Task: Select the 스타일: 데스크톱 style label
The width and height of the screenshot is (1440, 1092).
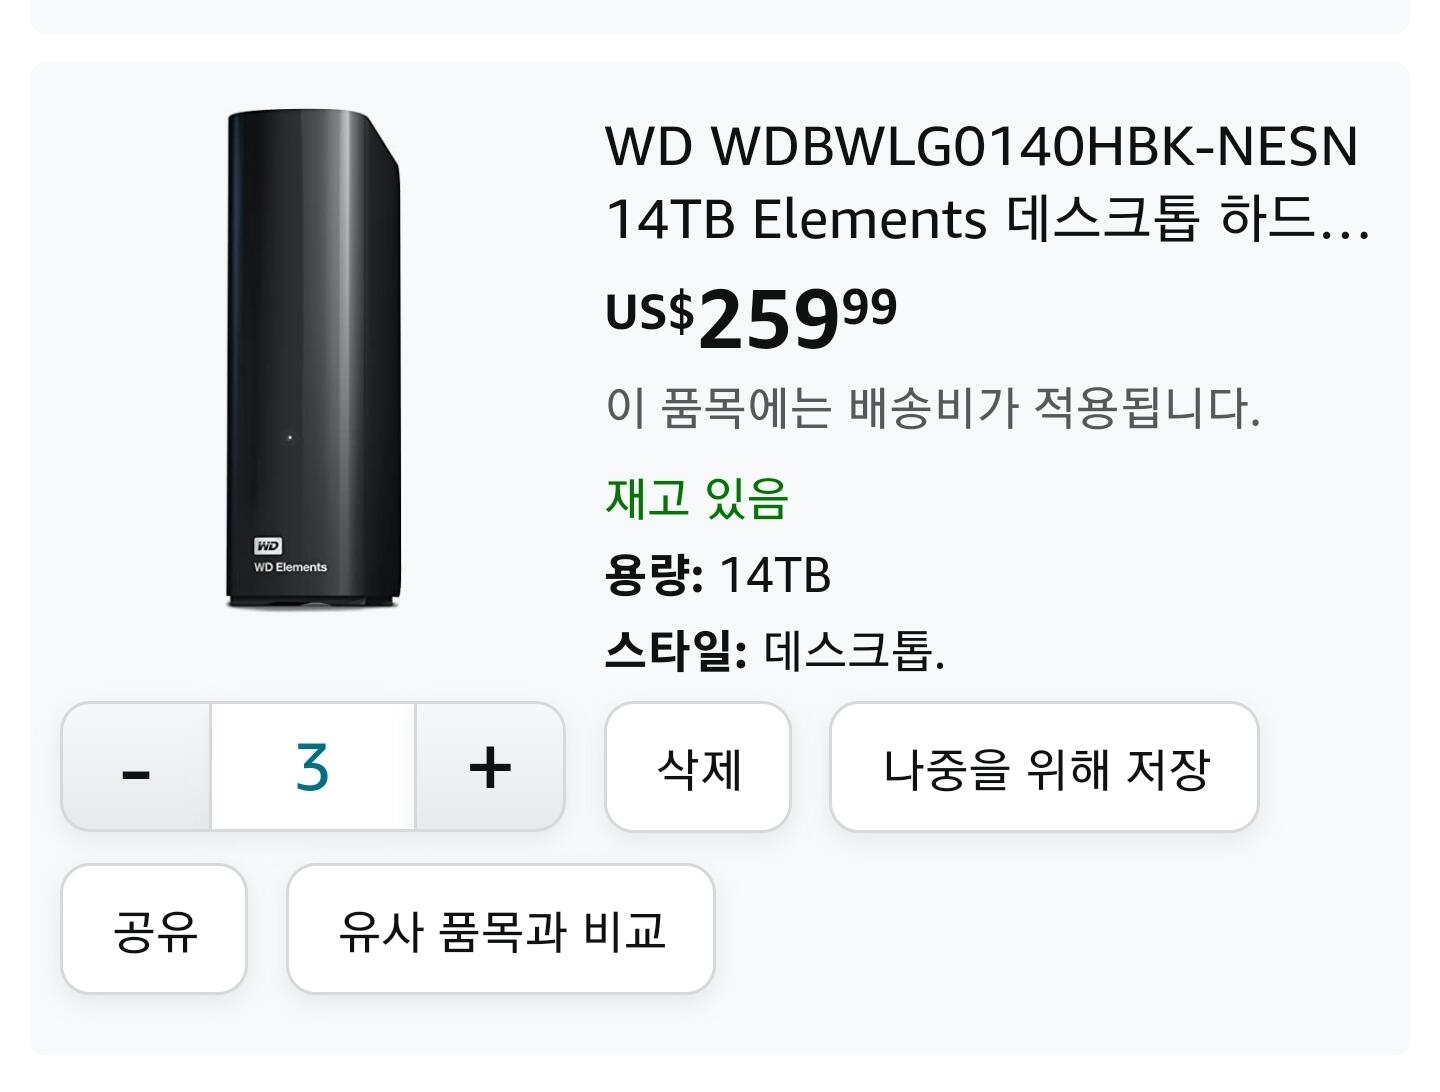Action: click(x=774, y=651)
